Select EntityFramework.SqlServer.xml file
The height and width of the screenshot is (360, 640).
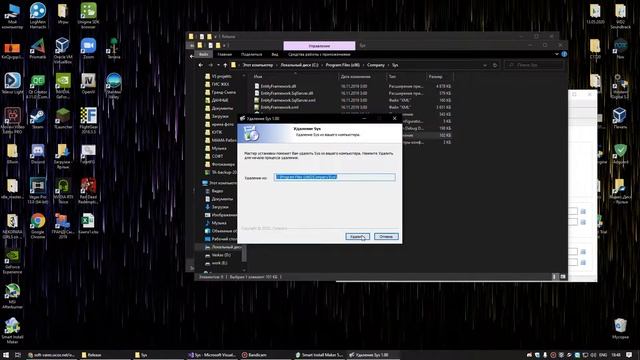pyautogui.click(x=288, y=100)
